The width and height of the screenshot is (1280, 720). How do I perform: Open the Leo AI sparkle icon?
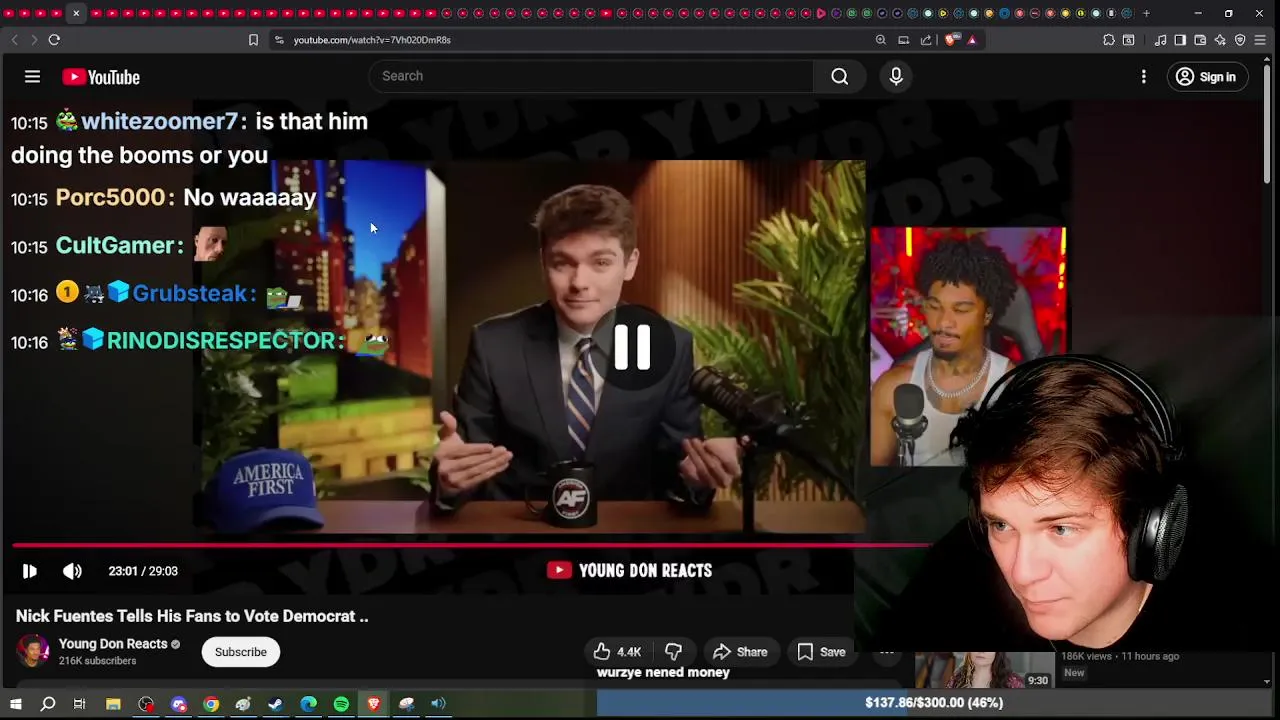point(1220,40)
